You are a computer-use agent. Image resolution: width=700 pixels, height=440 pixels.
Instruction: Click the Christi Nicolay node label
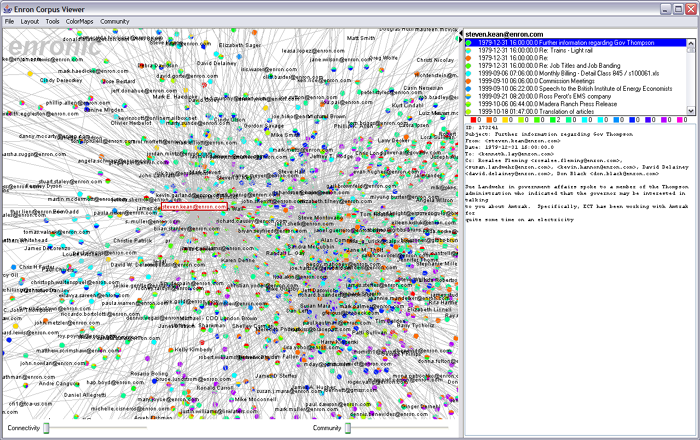click(435, 60)
